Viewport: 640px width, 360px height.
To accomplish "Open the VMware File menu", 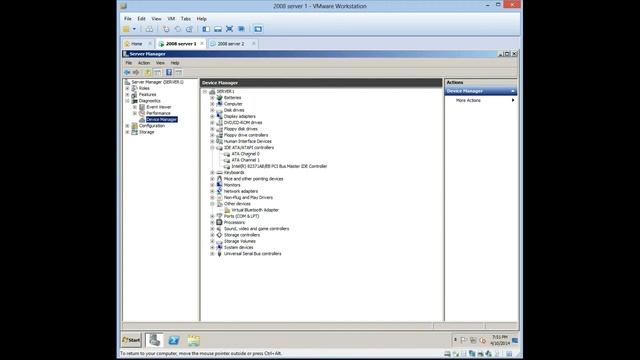I will 128,19.
